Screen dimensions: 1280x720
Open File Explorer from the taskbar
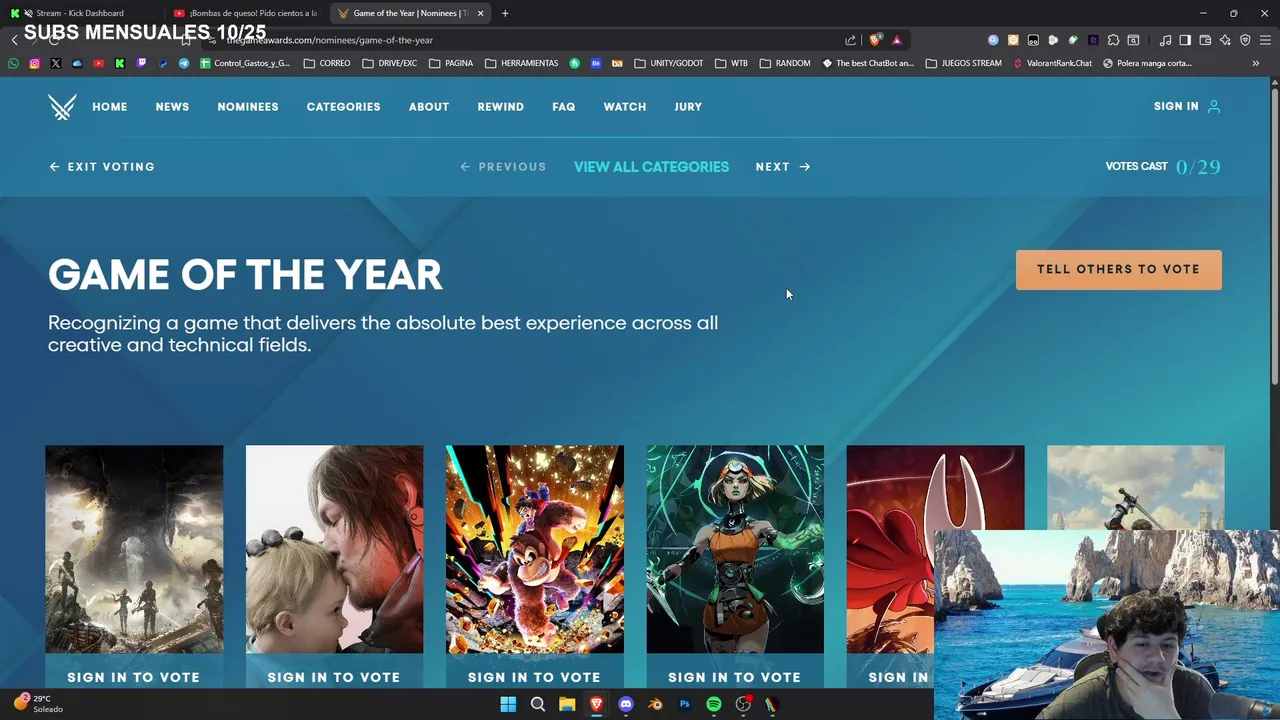coord(567,704)
